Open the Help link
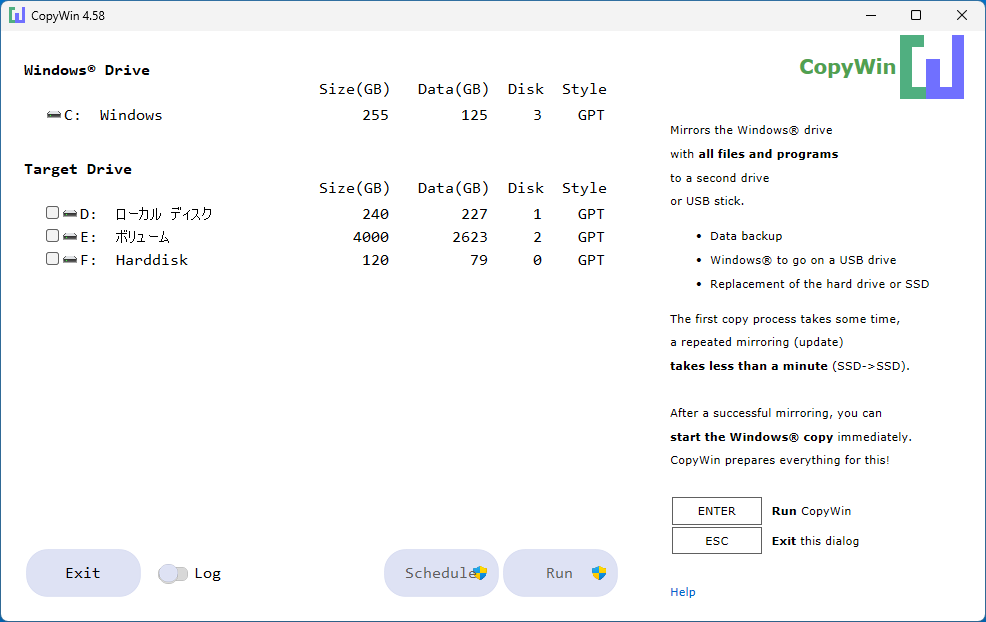986x622 pixels. (683, 592)
